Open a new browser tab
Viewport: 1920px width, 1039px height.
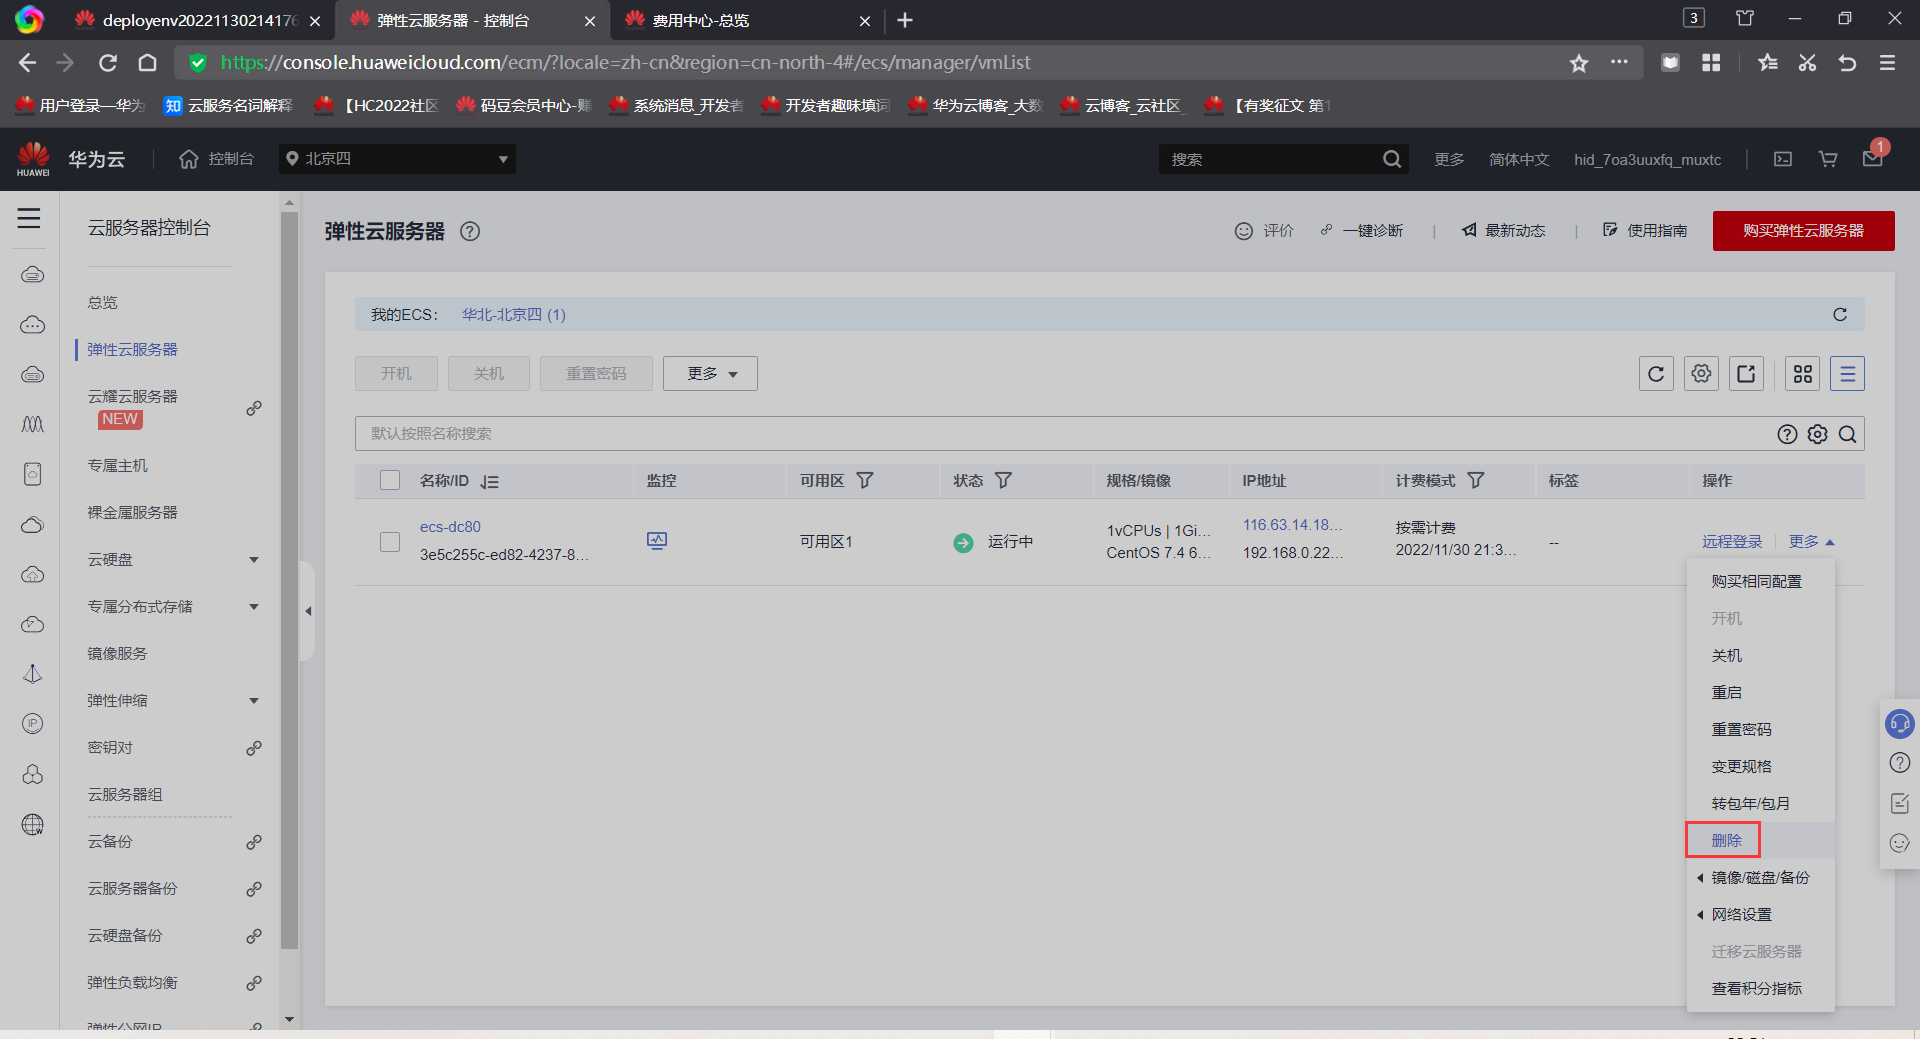(905, 20)
